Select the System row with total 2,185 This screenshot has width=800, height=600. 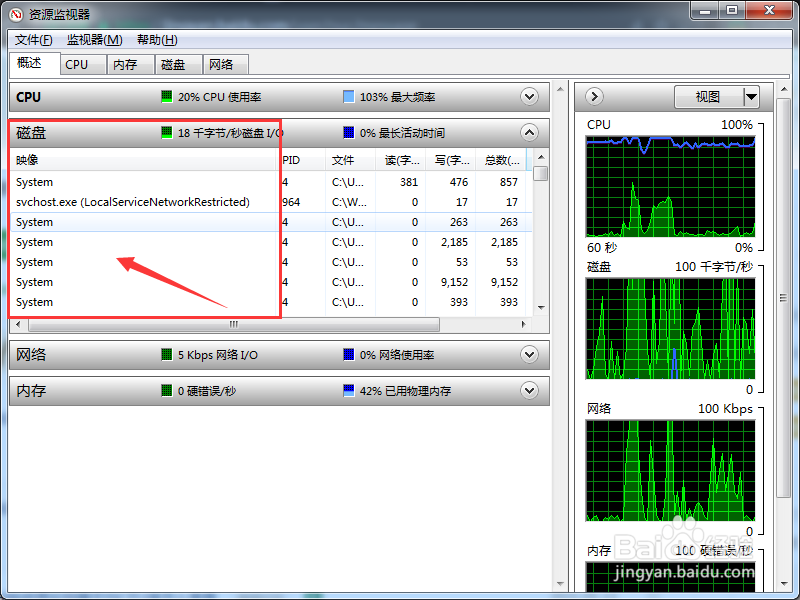271,242
